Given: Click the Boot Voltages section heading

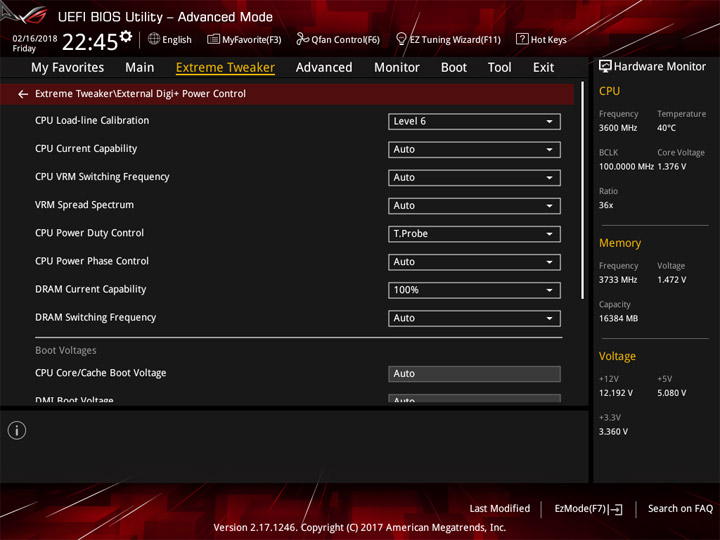Looking at the screenshot, I should point(66,350).
